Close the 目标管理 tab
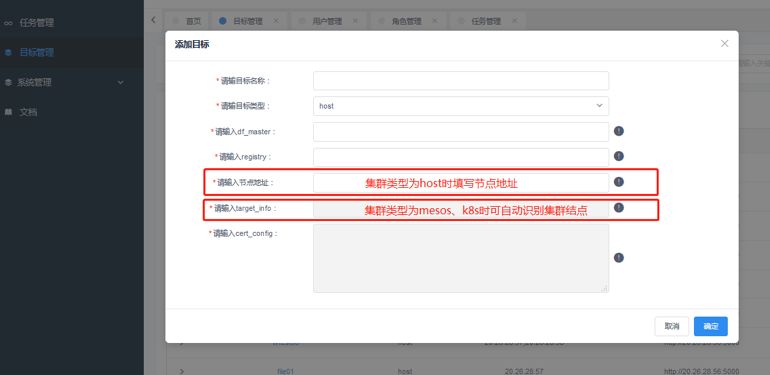The width and height of the screenshot is (770, 375). pos(275,21)
